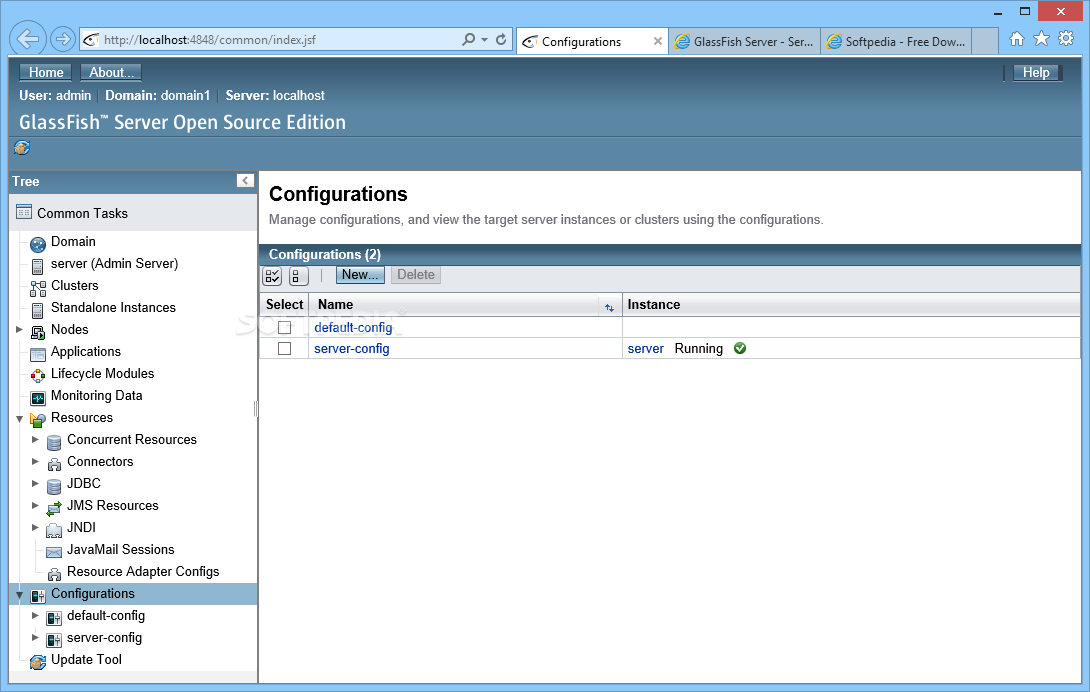The height and width of the screenshot is (692, 1090).
Task: Click the JNDI icon in tree
Action: [x=54, y=530]
